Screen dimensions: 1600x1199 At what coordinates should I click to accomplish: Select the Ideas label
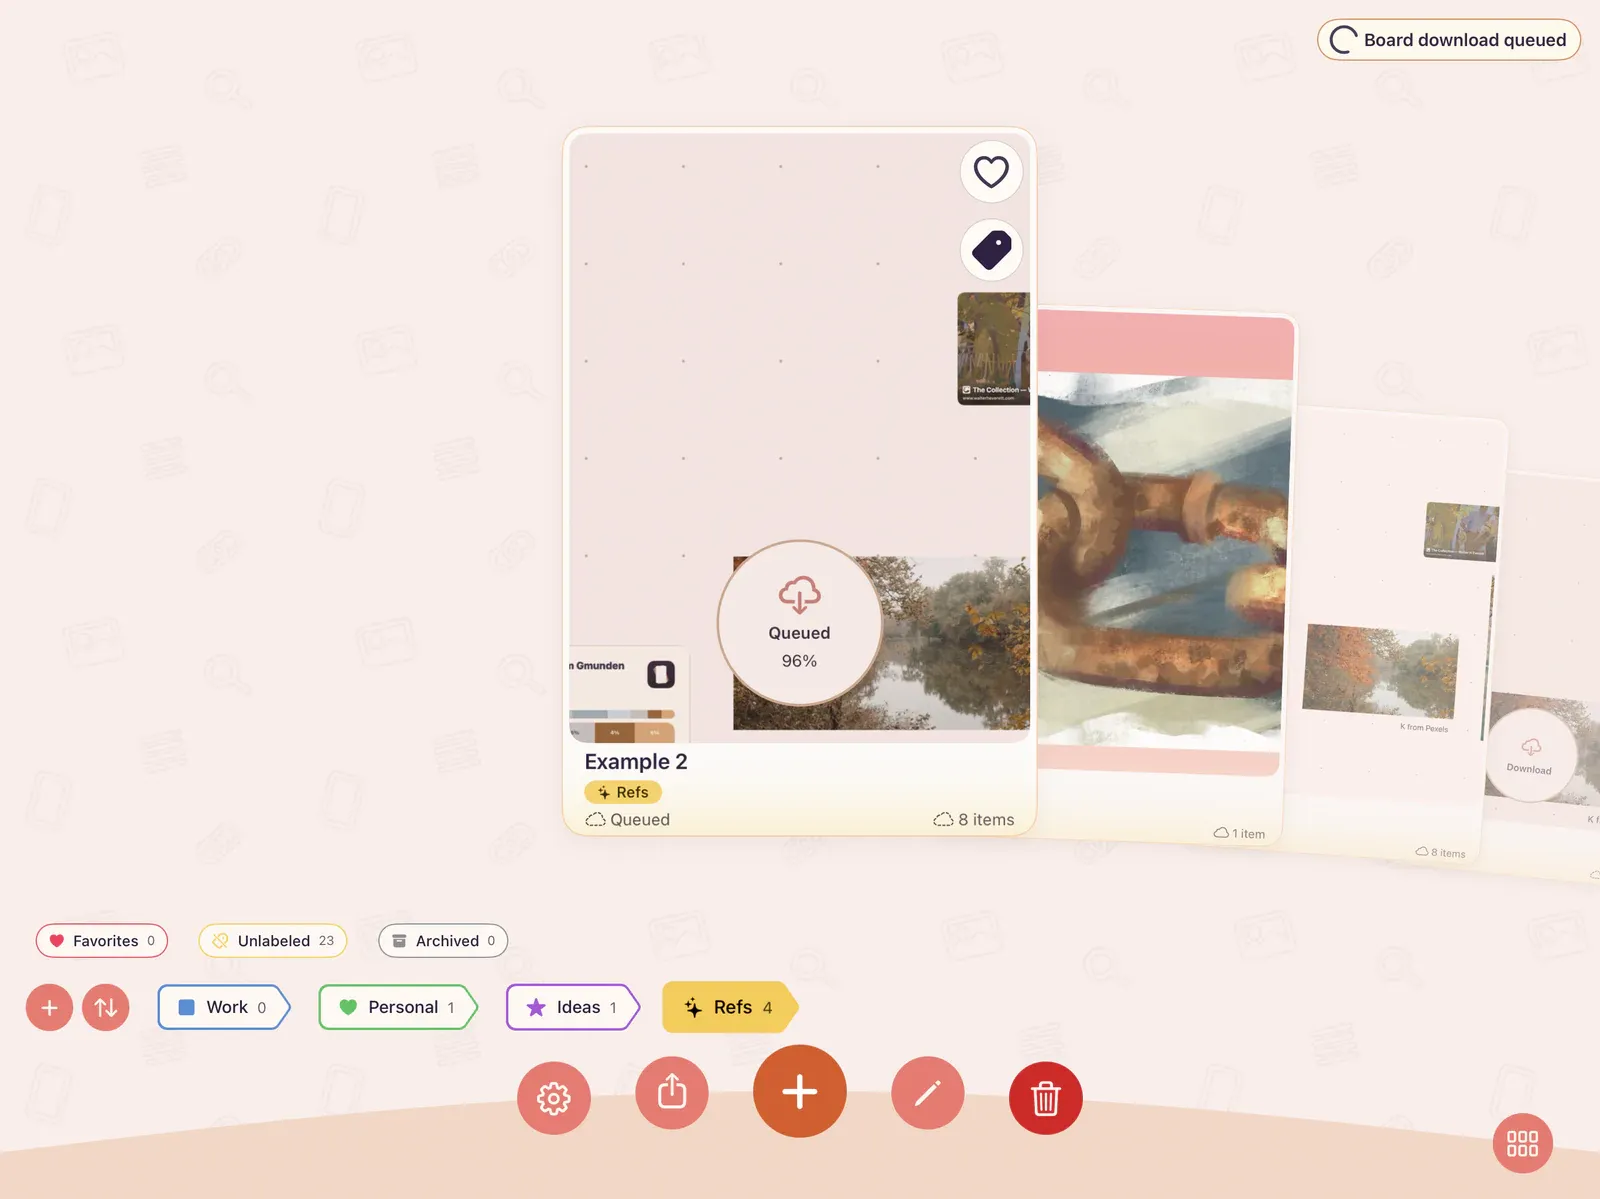pos(573,1007)
